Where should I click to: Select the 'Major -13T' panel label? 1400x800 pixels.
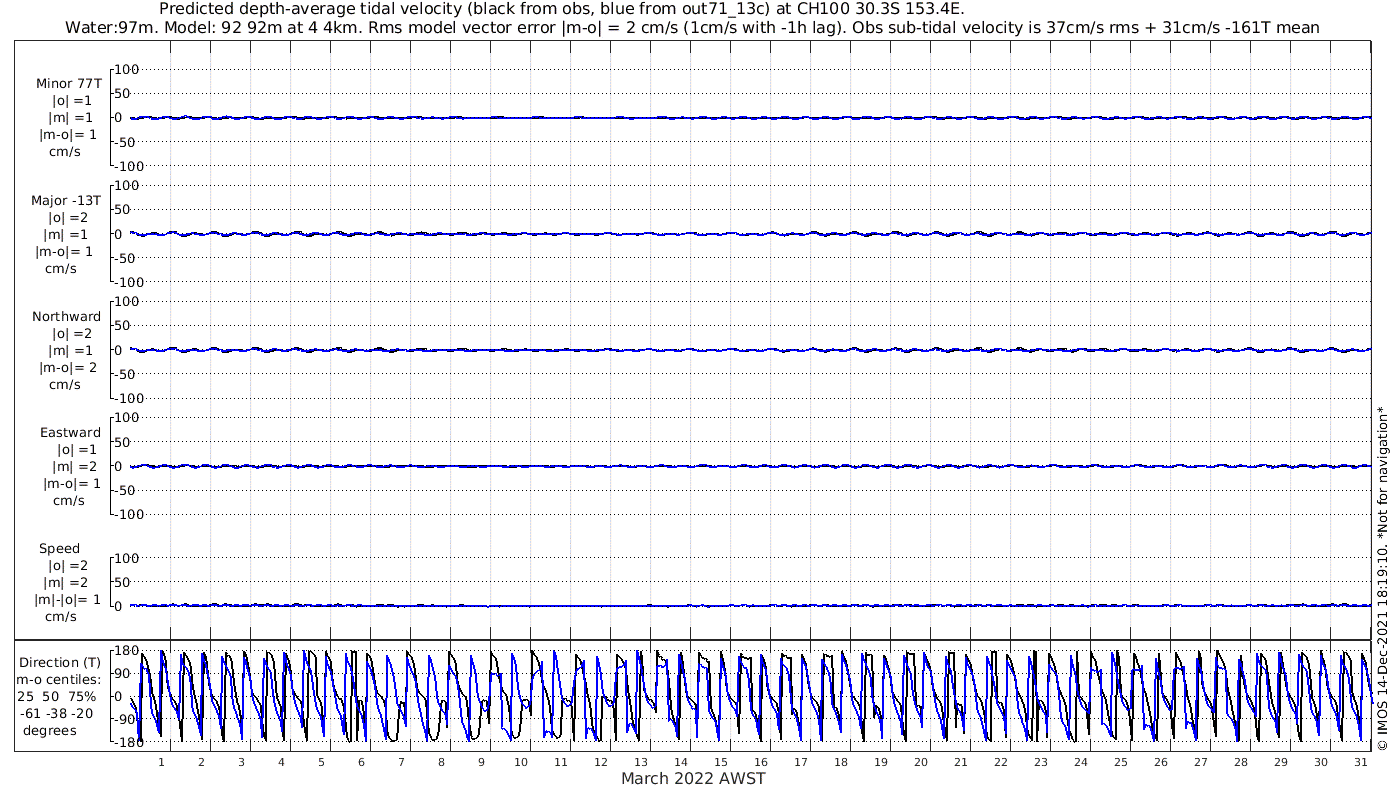point(66,200)
